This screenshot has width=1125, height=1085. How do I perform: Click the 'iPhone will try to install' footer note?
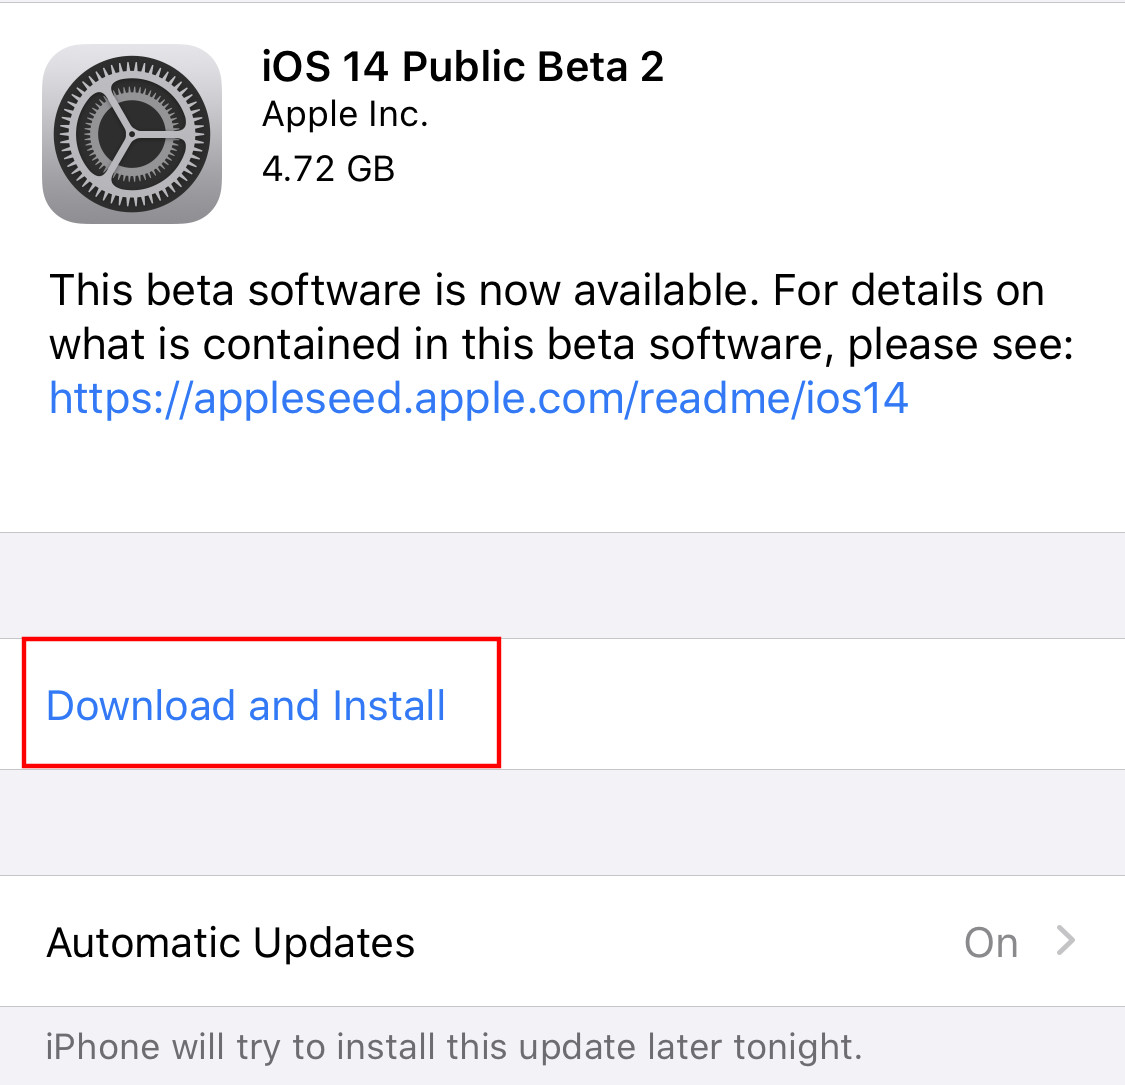click(x=453, y=1047)
